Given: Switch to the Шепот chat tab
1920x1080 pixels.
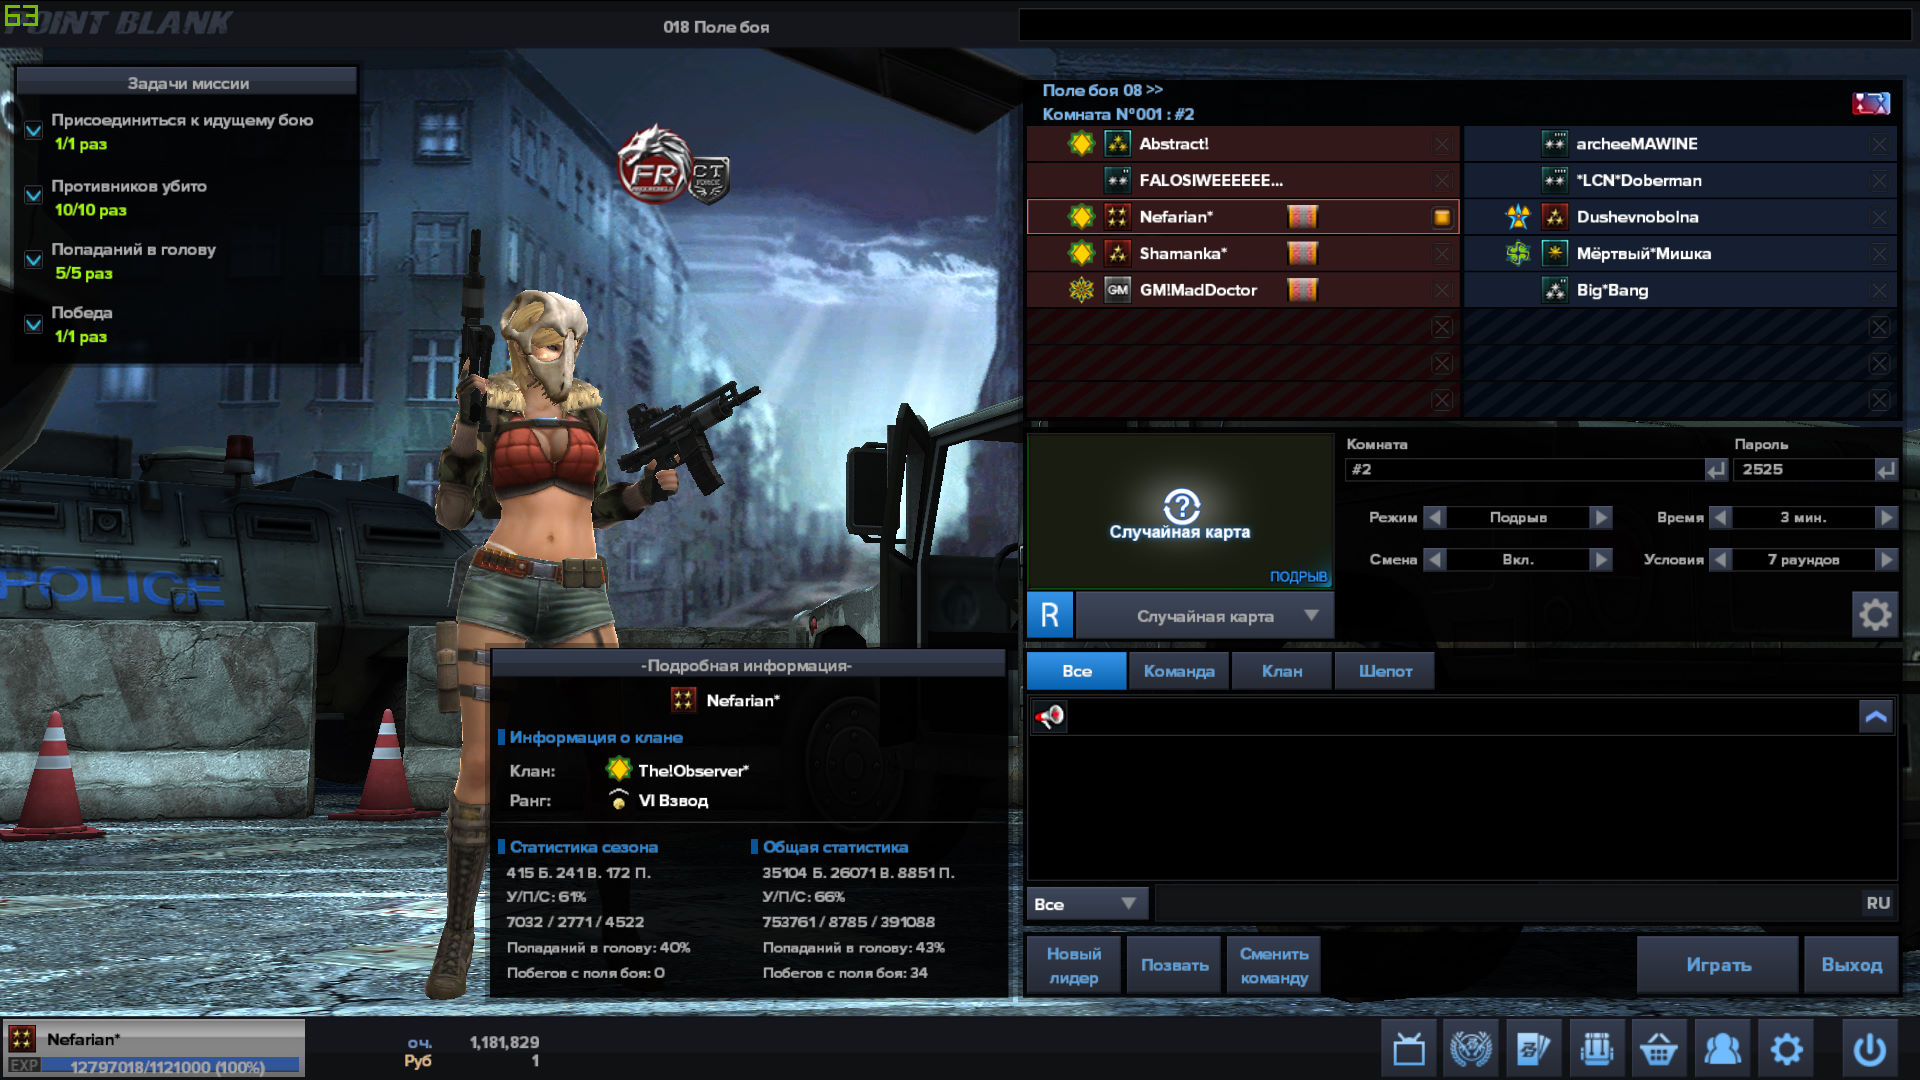Looking at the screenshot, I should click(1385, 671).
